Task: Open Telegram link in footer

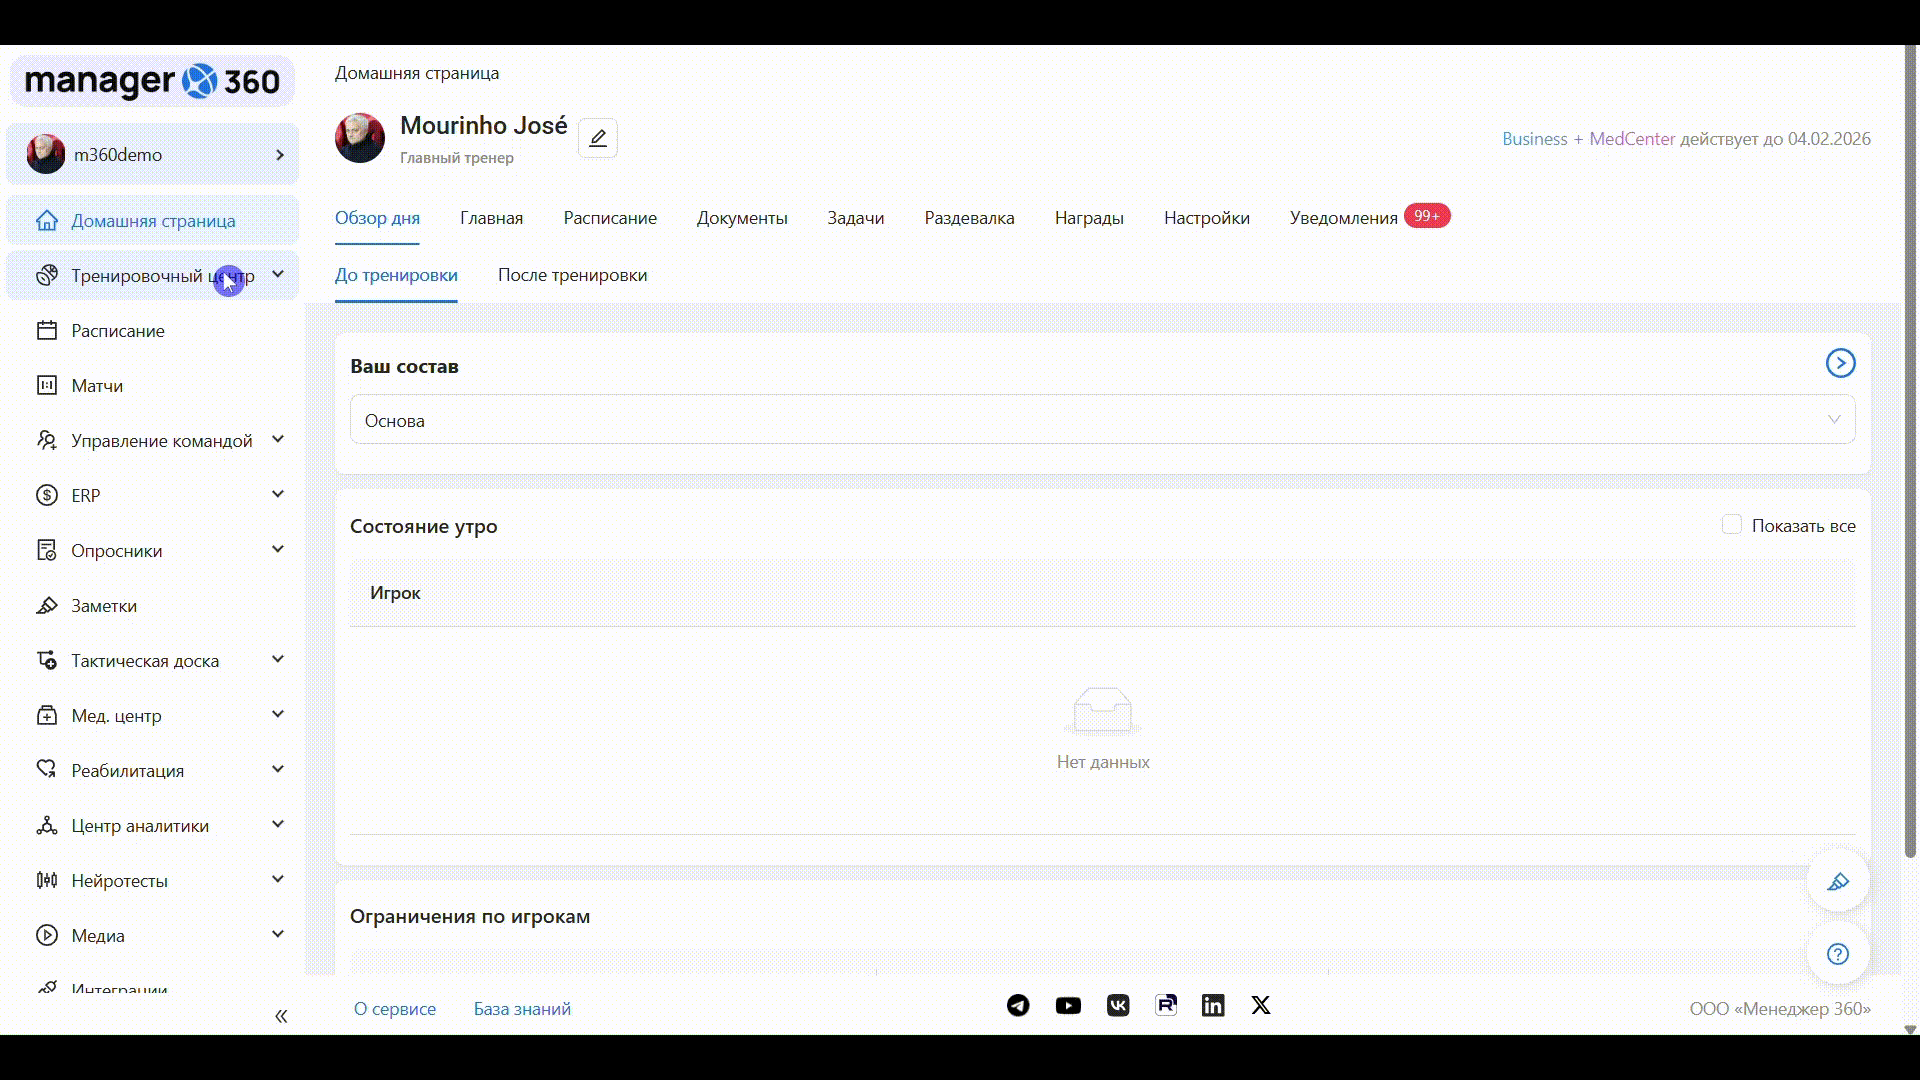Action: [1018, 1006]
